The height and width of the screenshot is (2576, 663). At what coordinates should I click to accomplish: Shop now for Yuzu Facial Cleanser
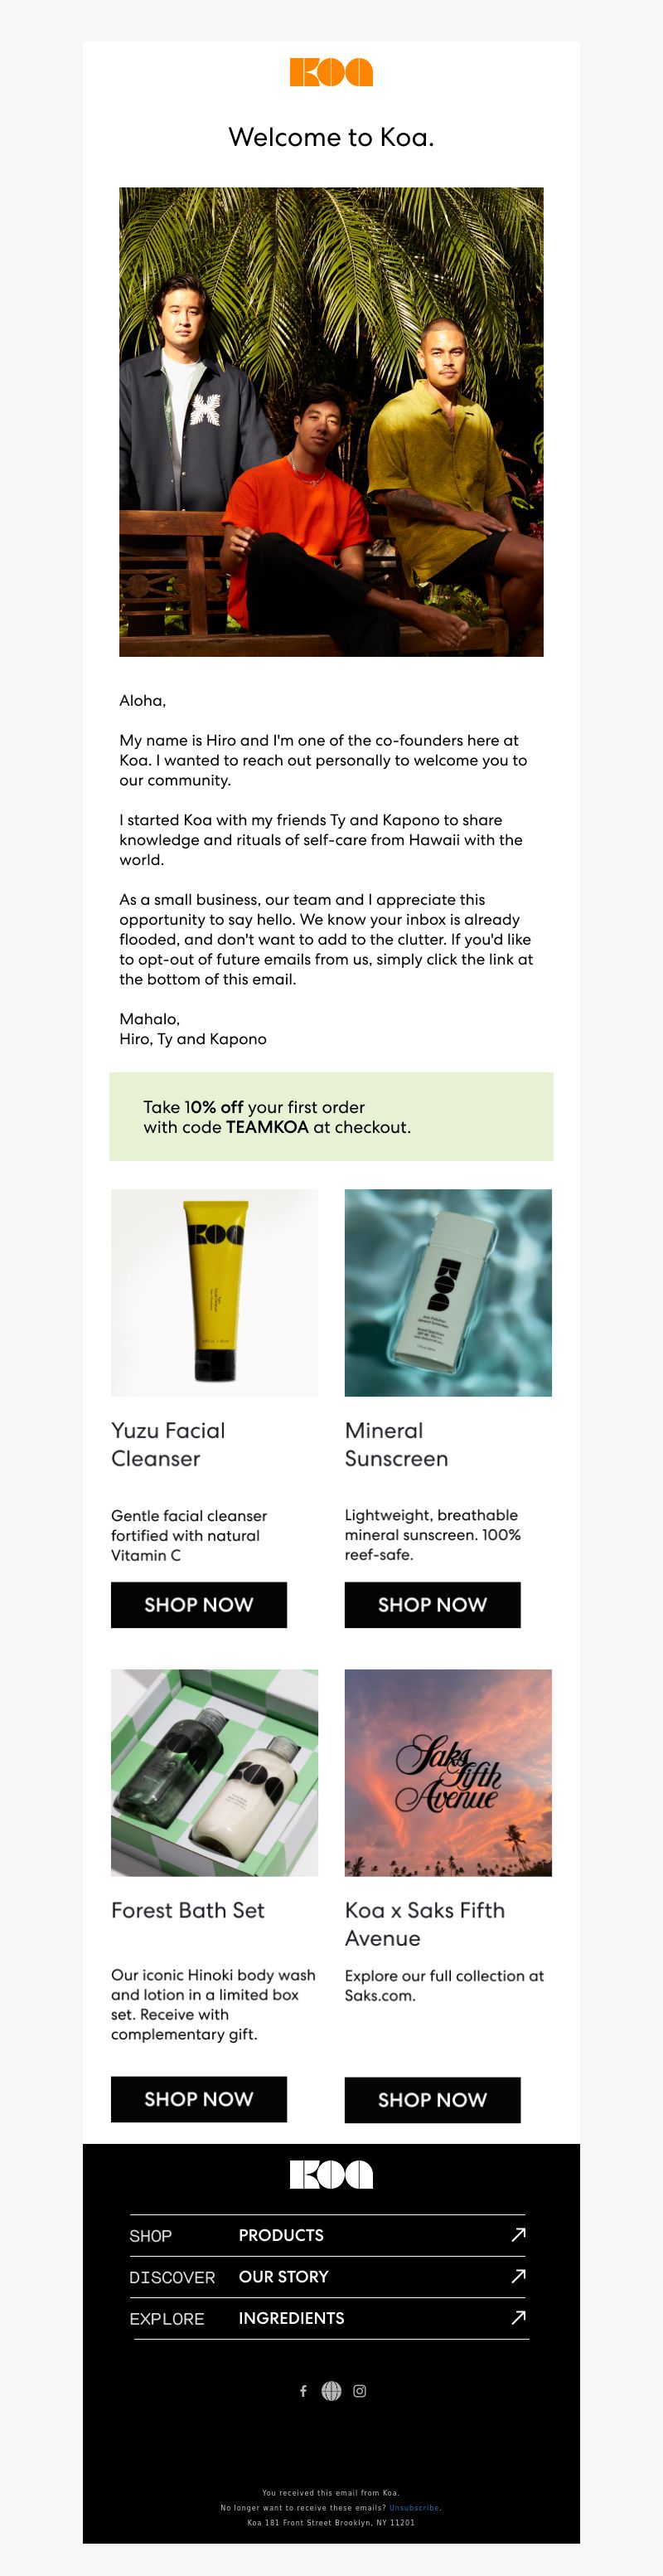pos(199,1604)
